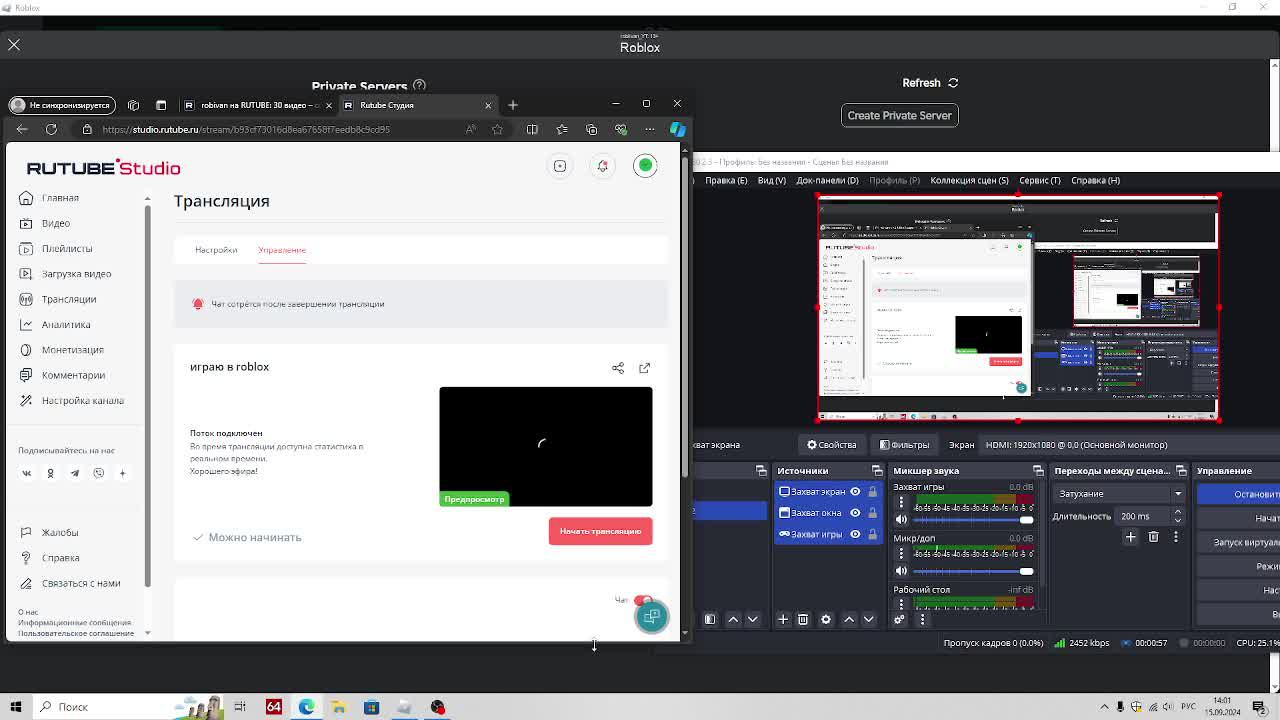Mute Захват игры audio in mixer
Screen dimensions: 1280x720
(x=901, y=520)
